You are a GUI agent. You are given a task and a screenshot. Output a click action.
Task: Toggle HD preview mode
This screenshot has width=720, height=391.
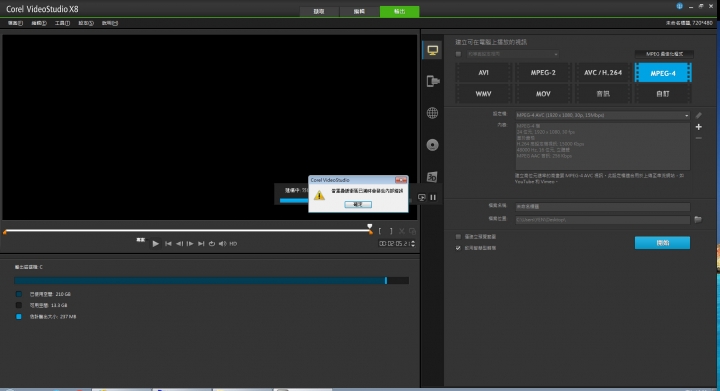point(233,244)
